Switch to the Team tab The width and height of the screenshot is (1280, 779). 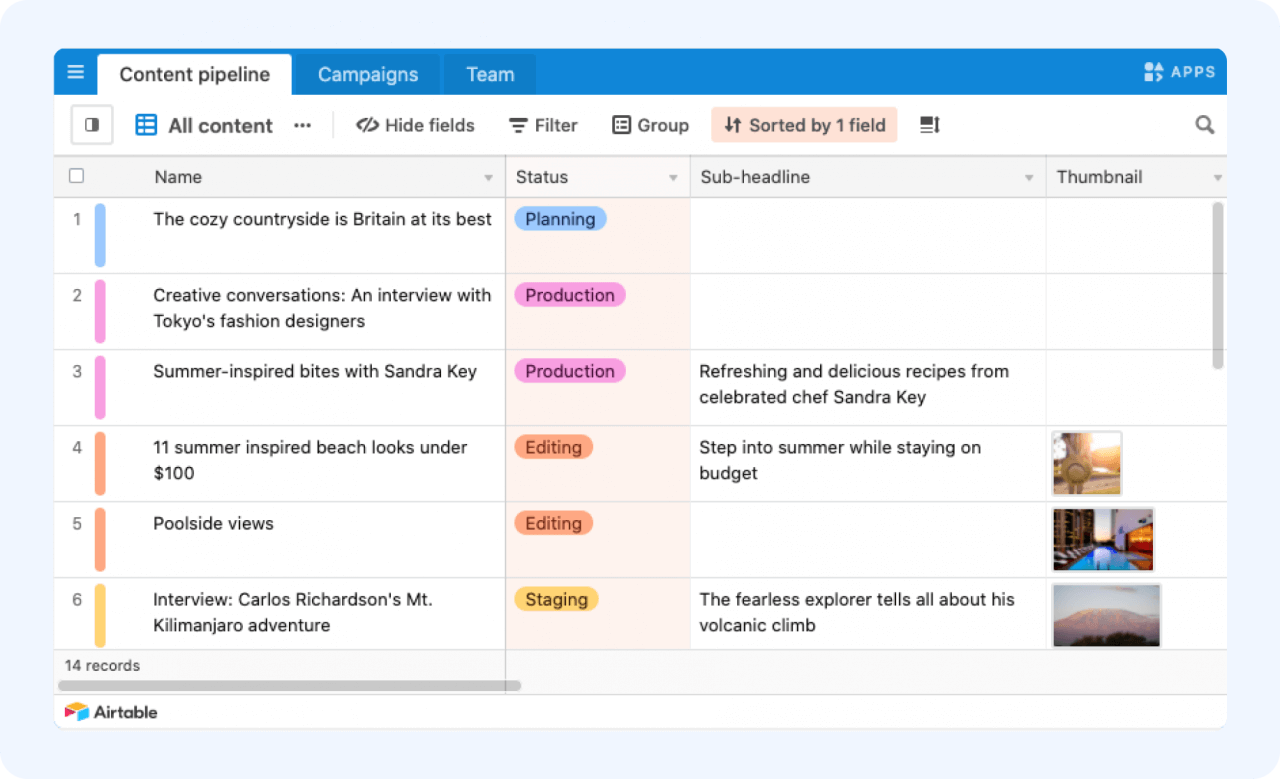click(489, 74)
